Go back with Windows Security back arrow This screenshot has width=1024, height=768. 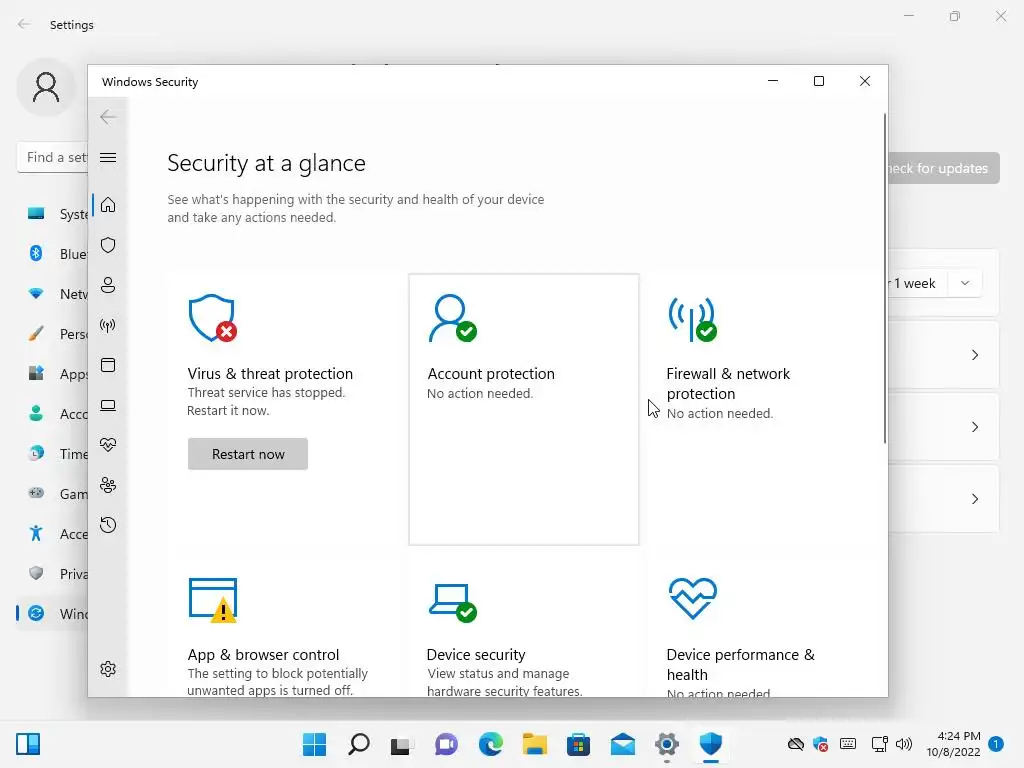pos(108,117)
